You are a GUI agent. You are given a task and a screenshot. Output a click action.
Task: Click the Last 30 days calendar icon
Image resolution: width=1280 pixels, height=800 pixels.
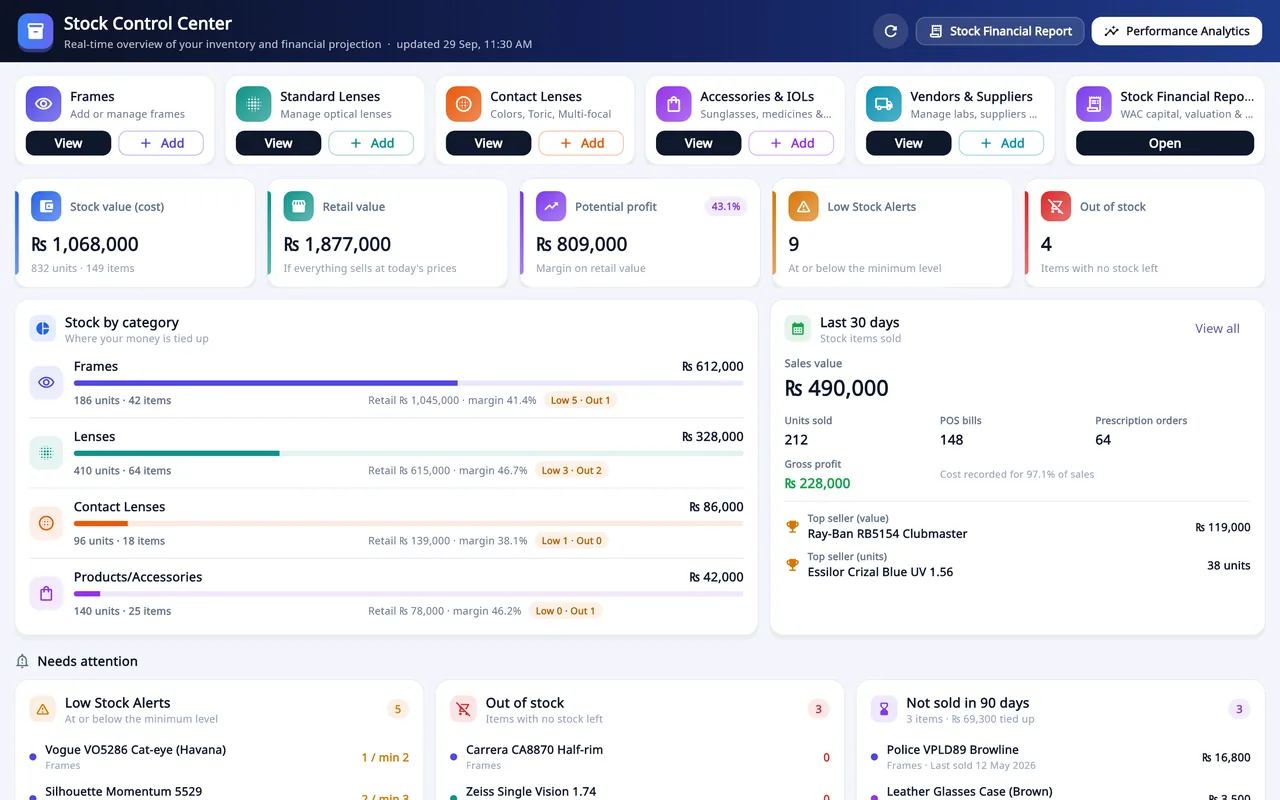coord(798,329)
